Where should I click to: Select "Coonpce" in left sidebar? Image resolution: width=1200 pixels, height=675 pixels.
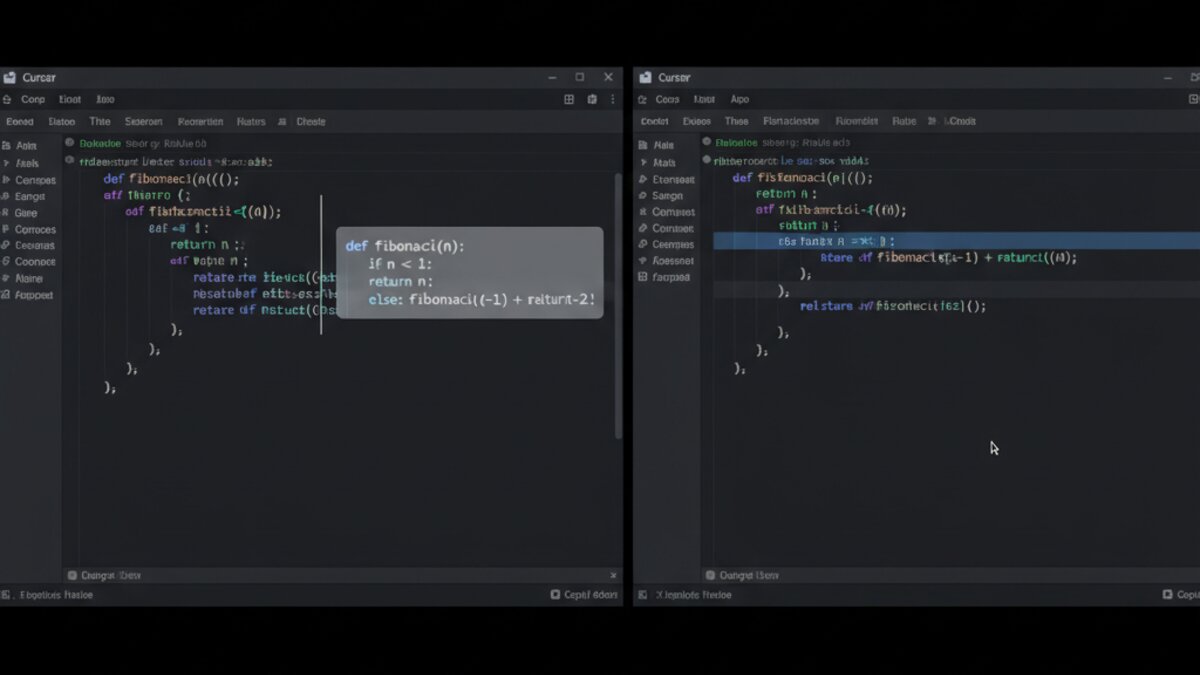click(x=35, y=261)
